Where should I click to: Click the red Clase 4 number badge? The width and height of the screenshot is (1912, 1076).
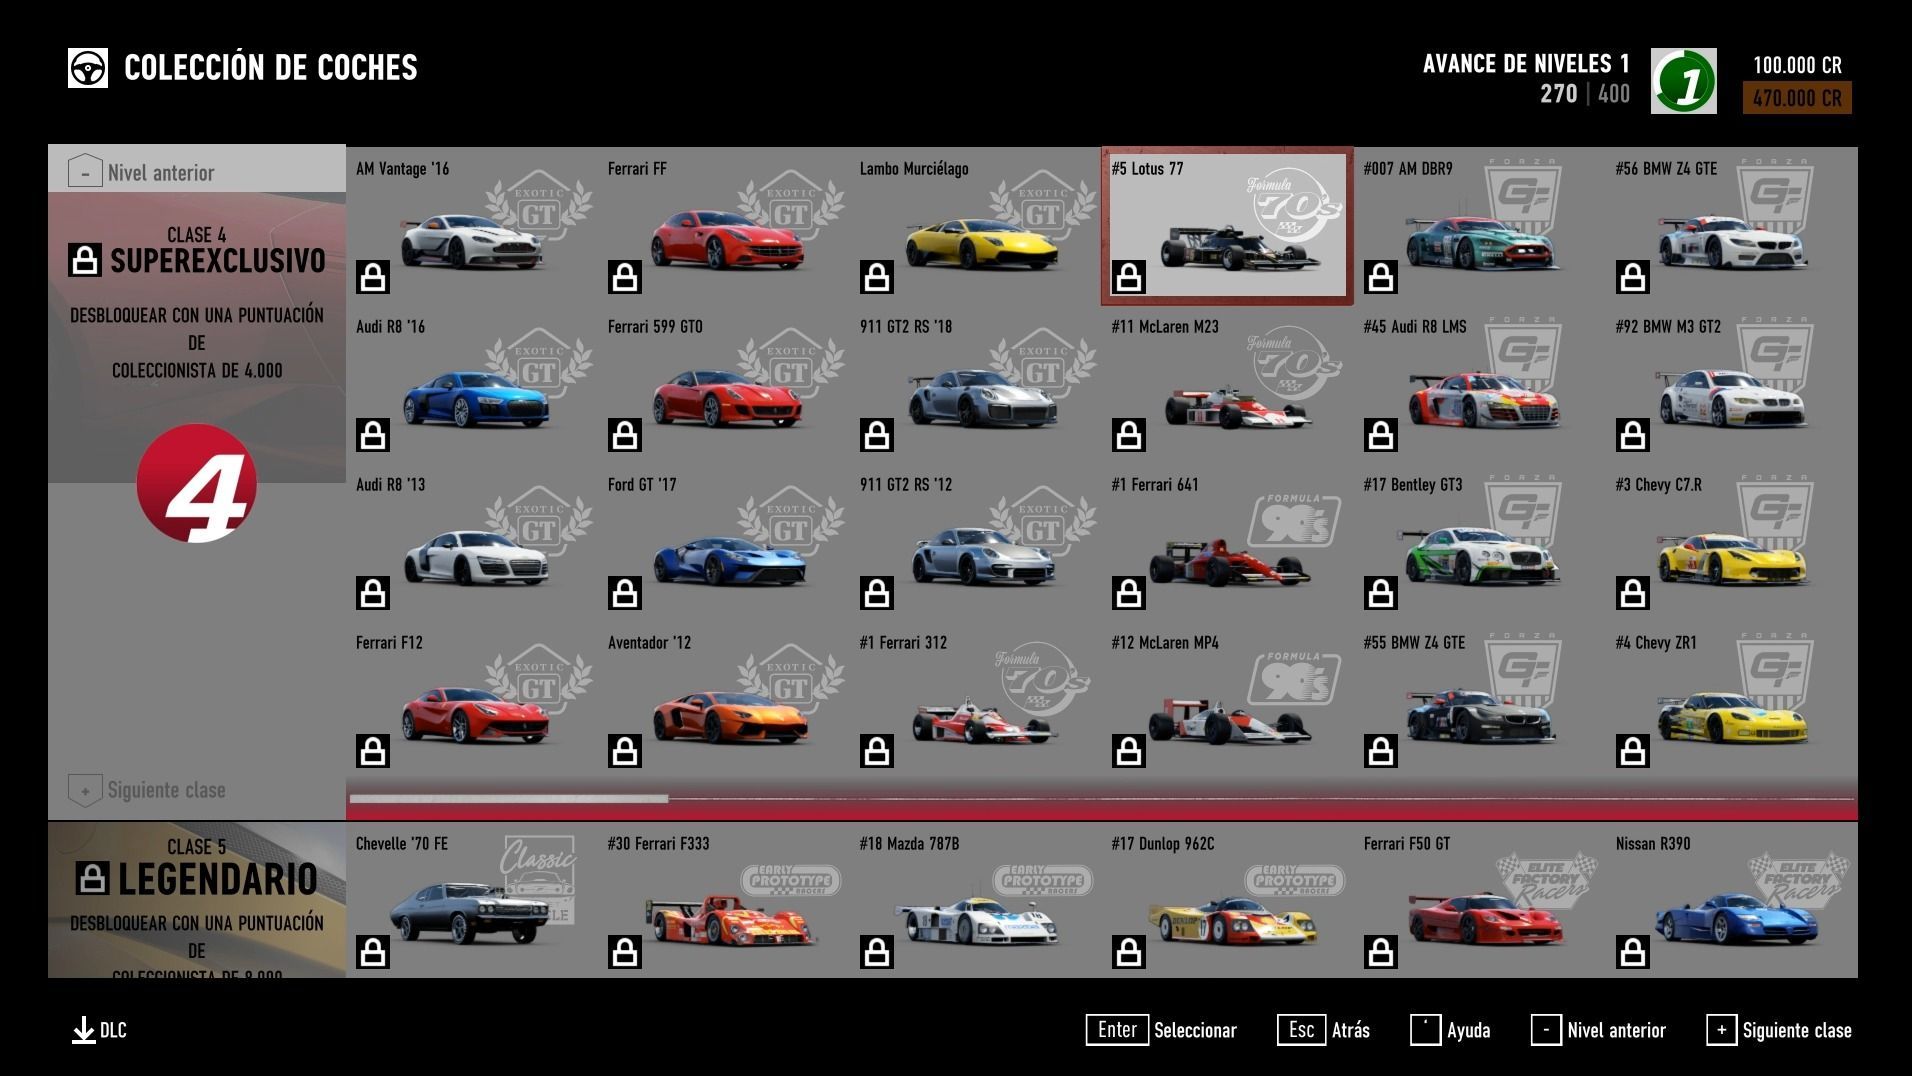[x=197, y=484]
